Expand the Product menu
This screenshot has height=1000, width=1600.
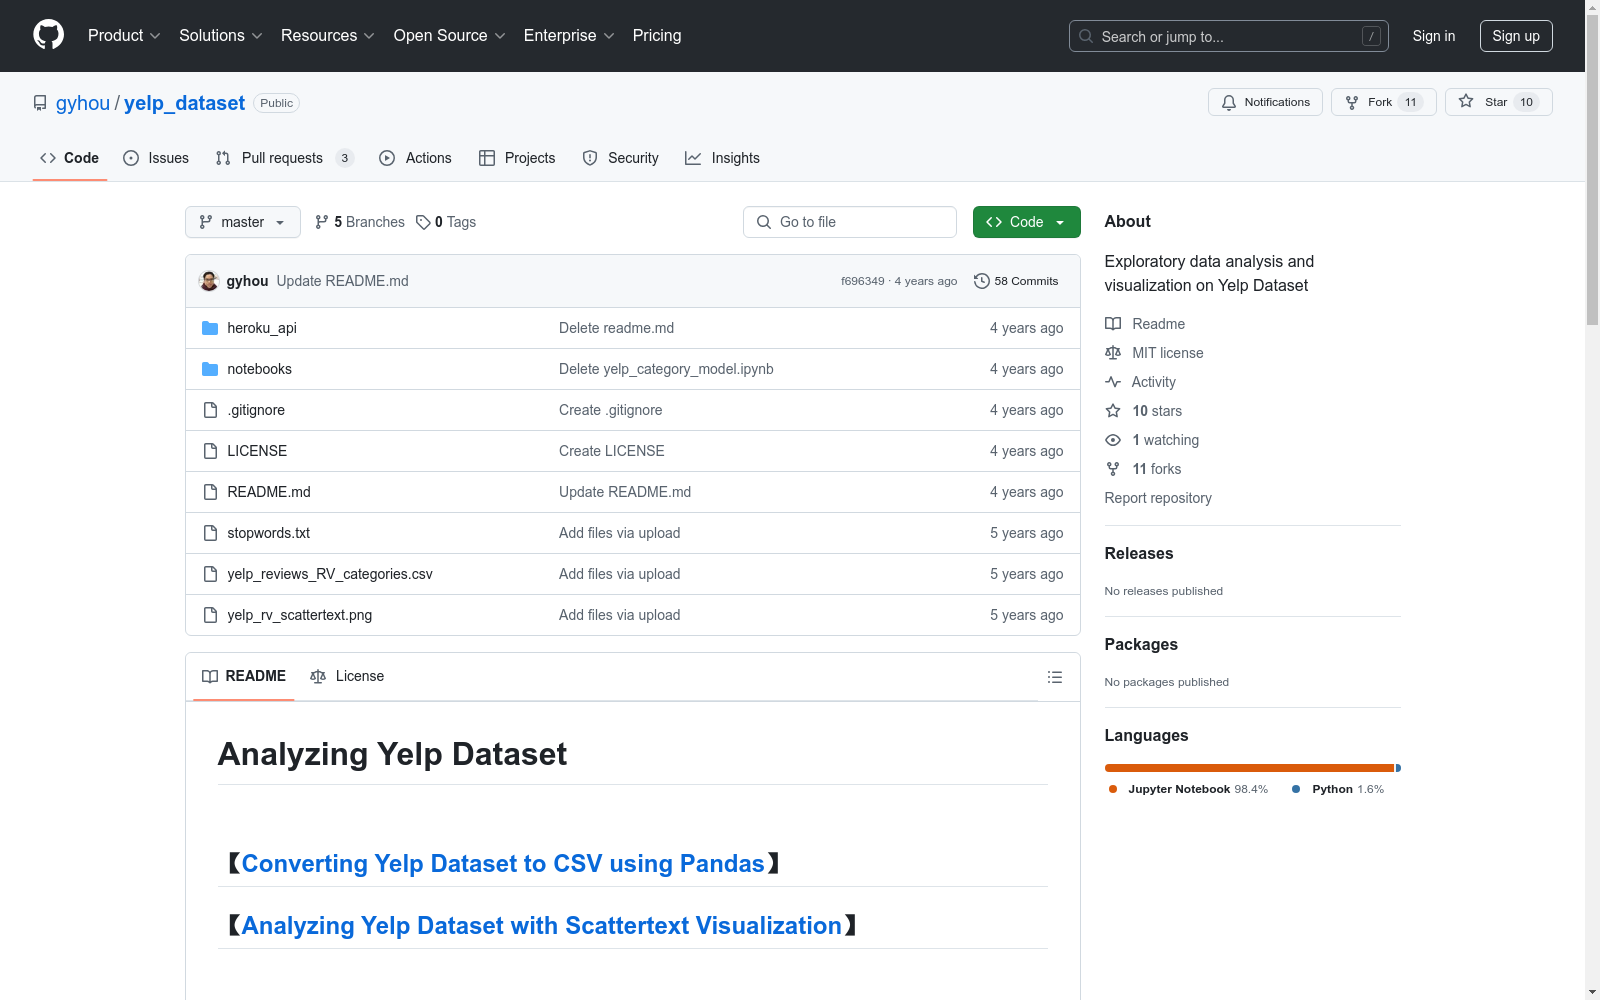[124, 35]
